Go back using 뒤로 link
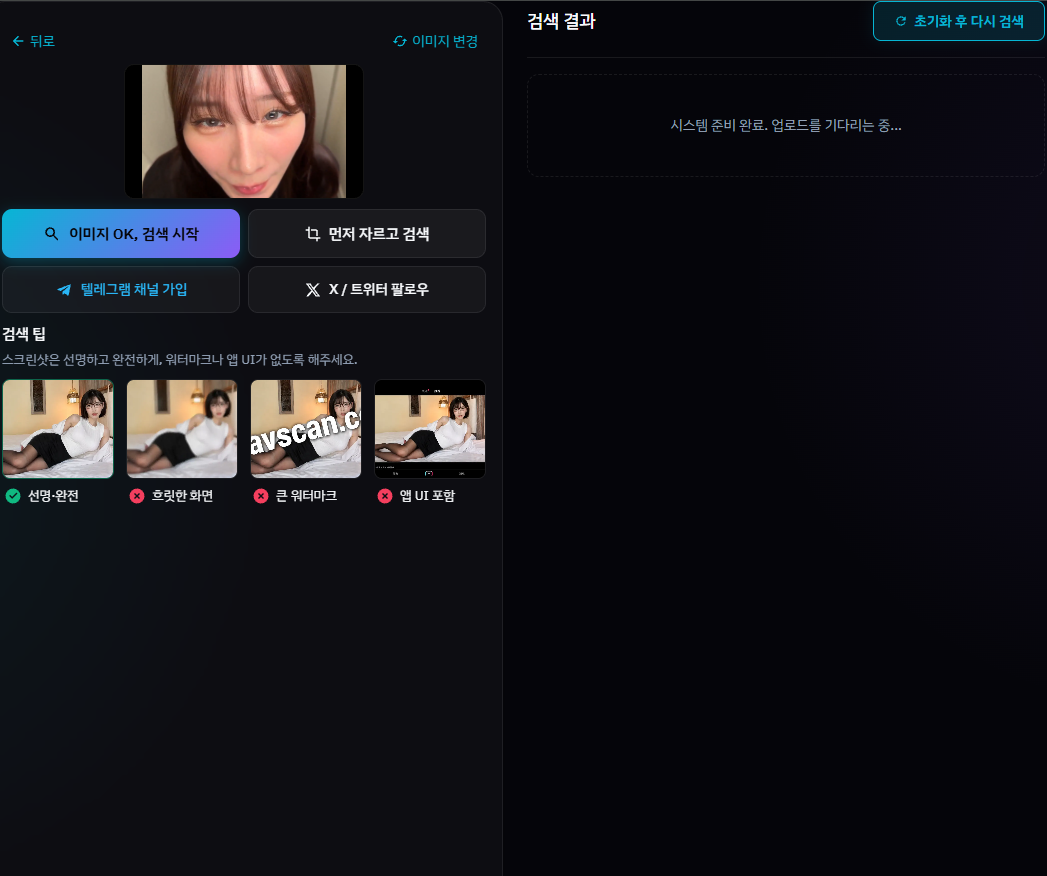1047x876 pixels. click(x=33, y=41)
